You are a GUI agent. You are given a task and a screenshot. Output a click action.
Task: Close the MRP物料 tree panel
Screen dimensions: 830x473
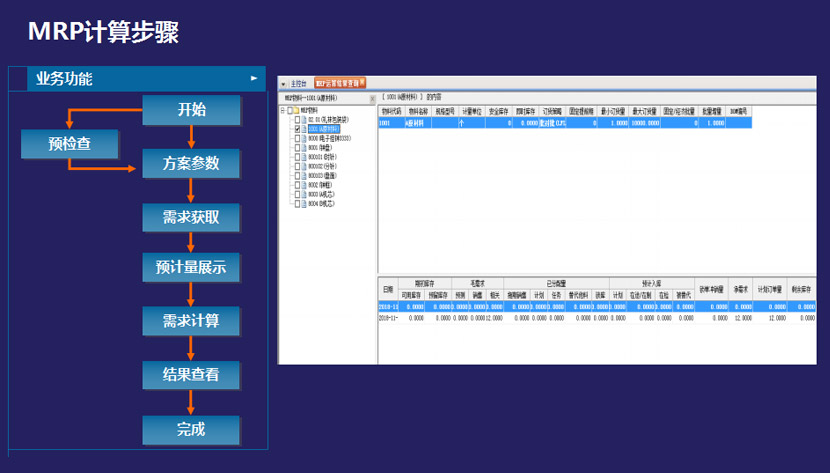tap(372, 98)
